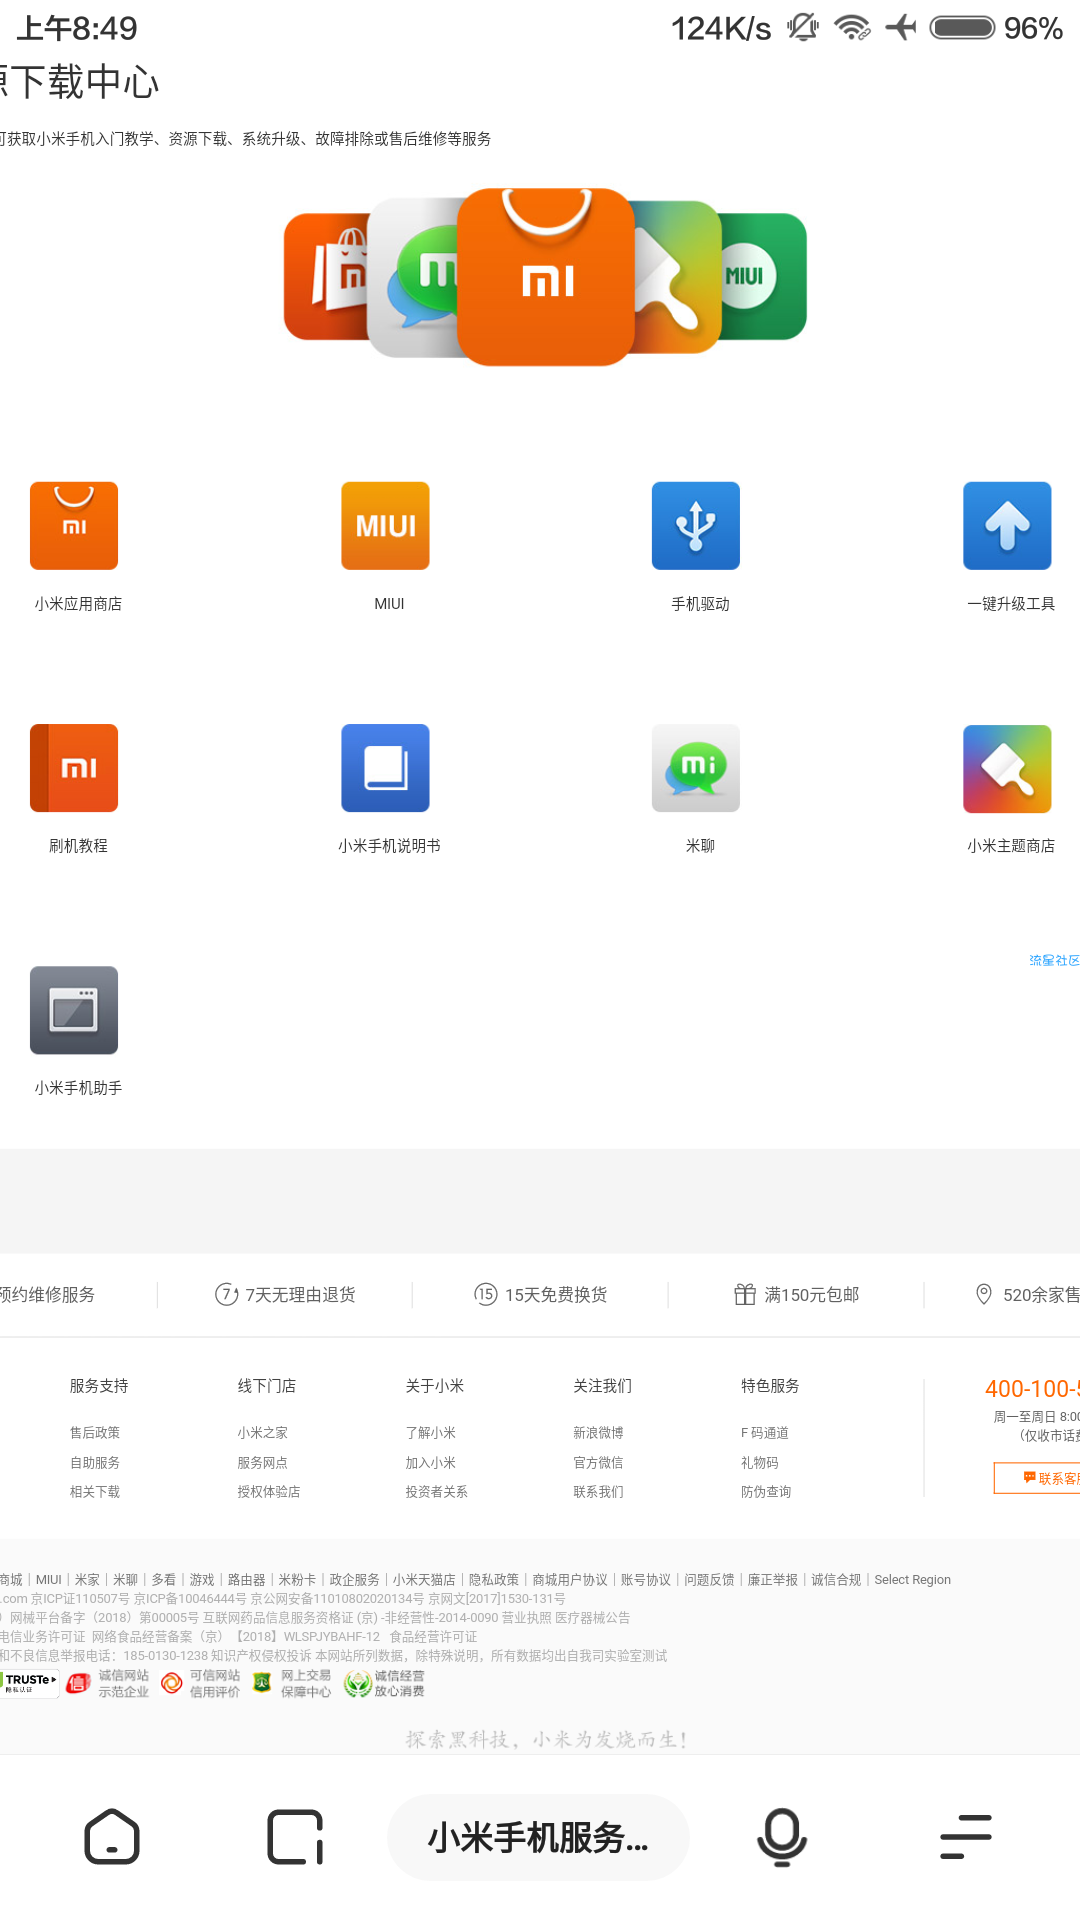The image size is (1080, 1920).
Task: Open the 账号协议 footer link
Action: (646, 1580)
